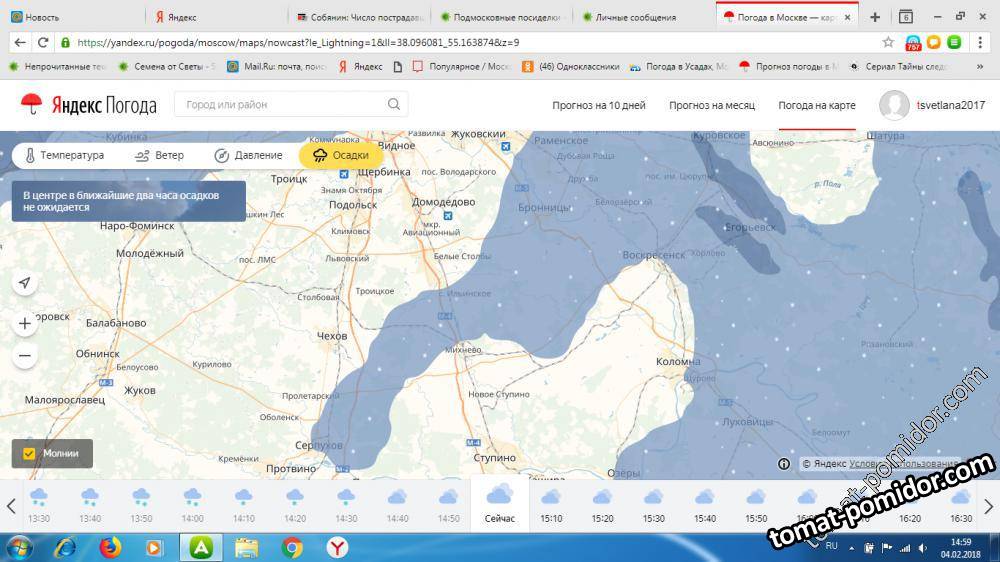Open Одноклассники bookmark

coord(571,66)
